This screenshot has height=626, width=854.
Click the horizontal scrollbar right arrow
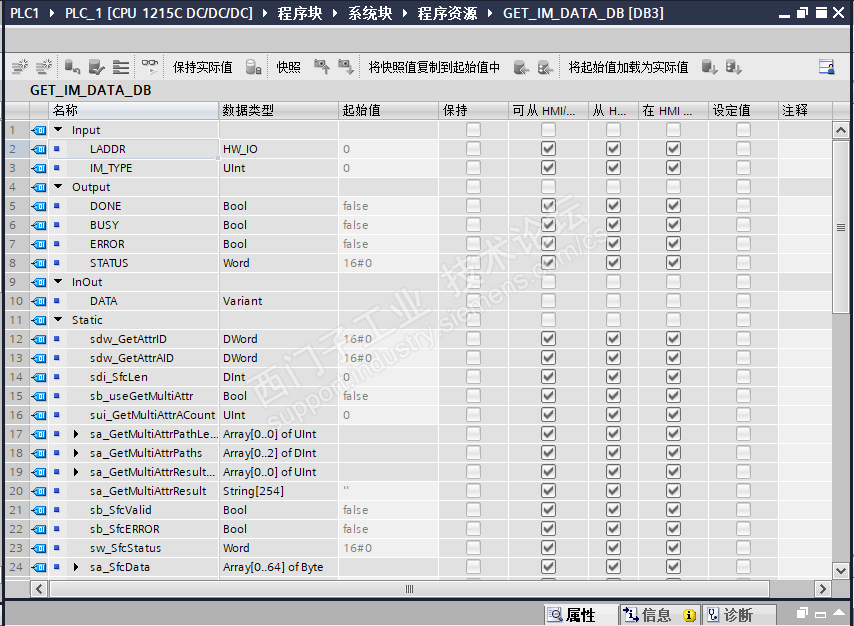[x=822, y=589]
